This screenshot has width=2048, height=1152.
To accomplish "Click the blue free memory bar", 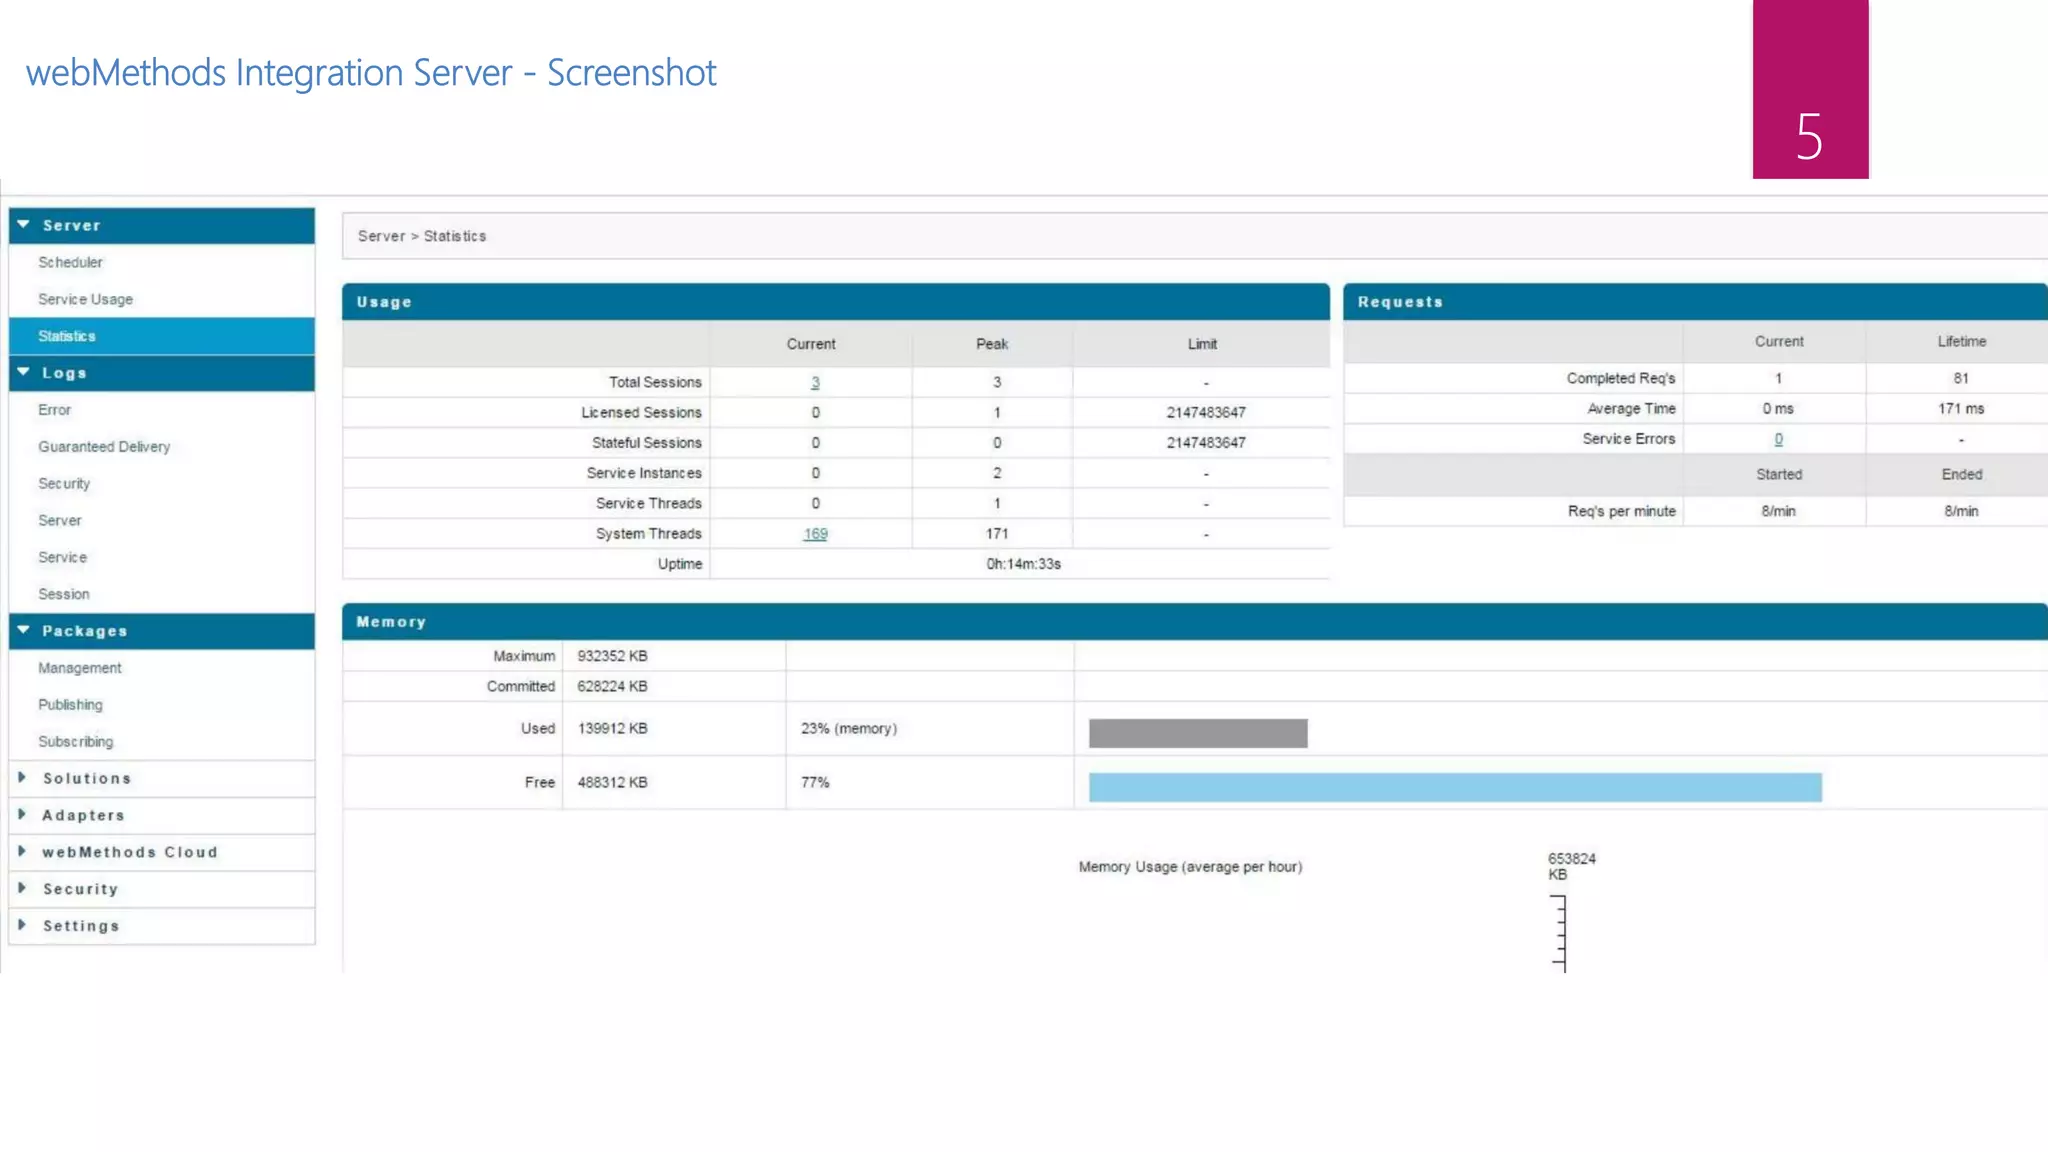I will [x=1454, y=787].
